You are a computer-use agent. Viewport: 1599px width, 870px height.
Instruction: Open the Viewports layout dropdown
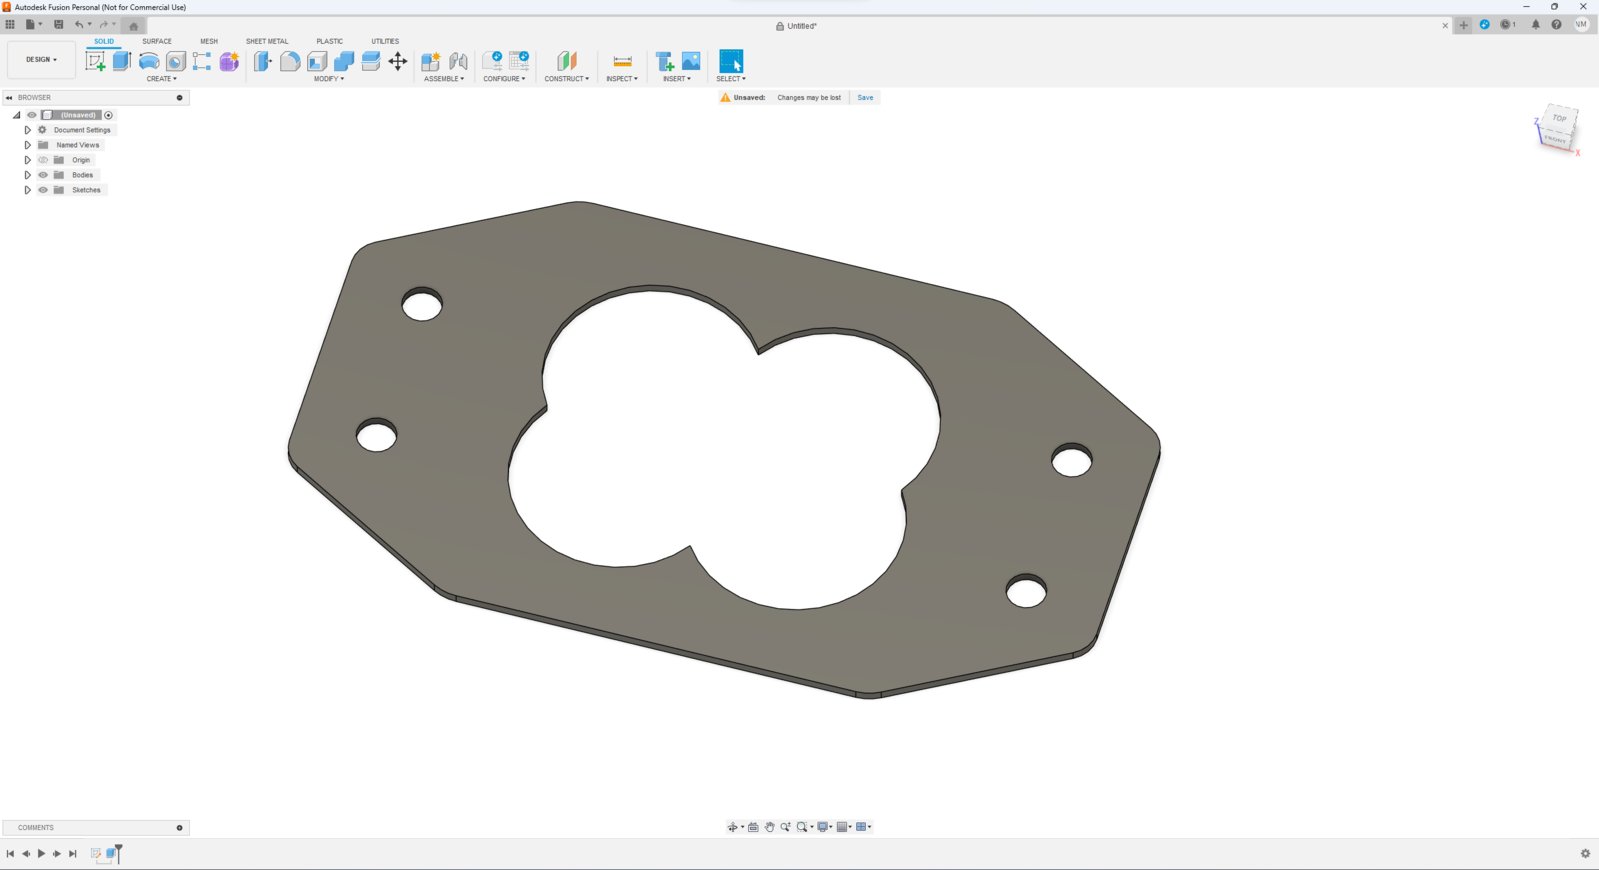(x=864, y=827)
